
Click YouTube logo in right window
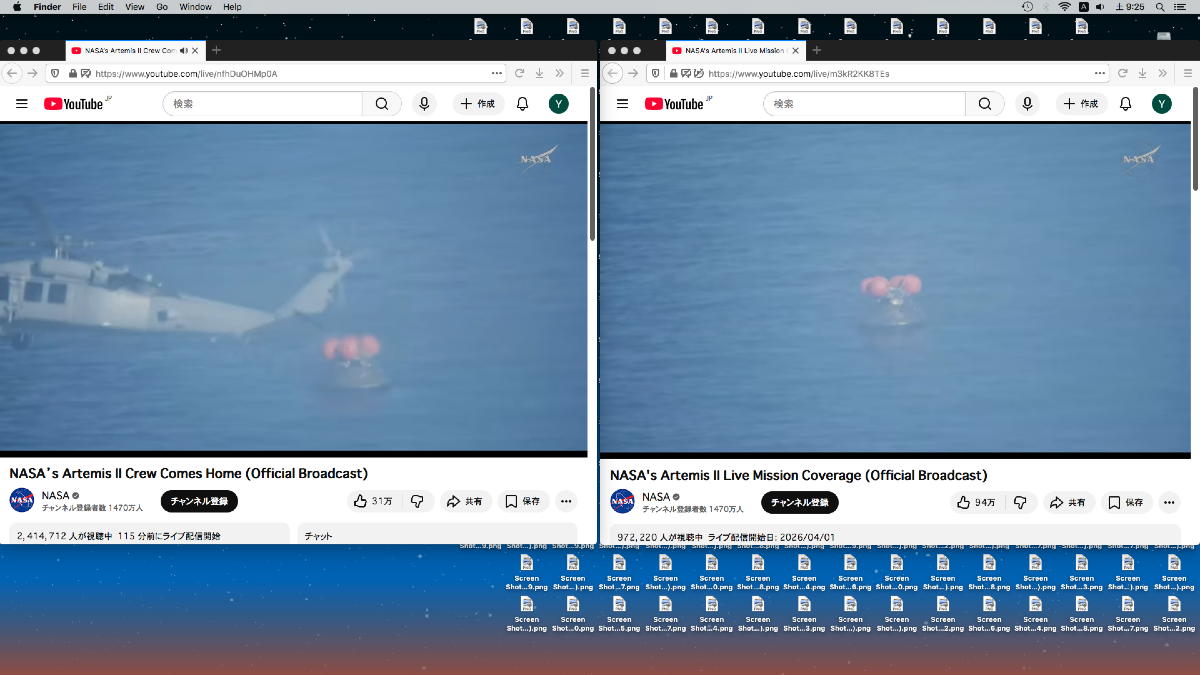(x=674, y=103)
